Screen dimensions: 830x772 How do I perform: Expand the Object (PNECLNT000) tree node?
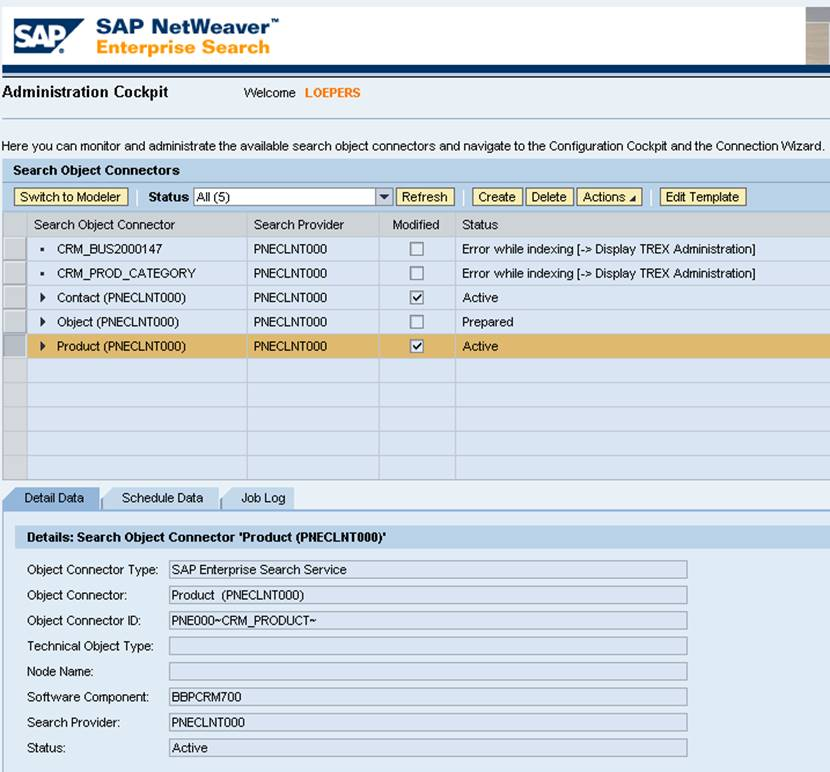click(x=43, y=322)
